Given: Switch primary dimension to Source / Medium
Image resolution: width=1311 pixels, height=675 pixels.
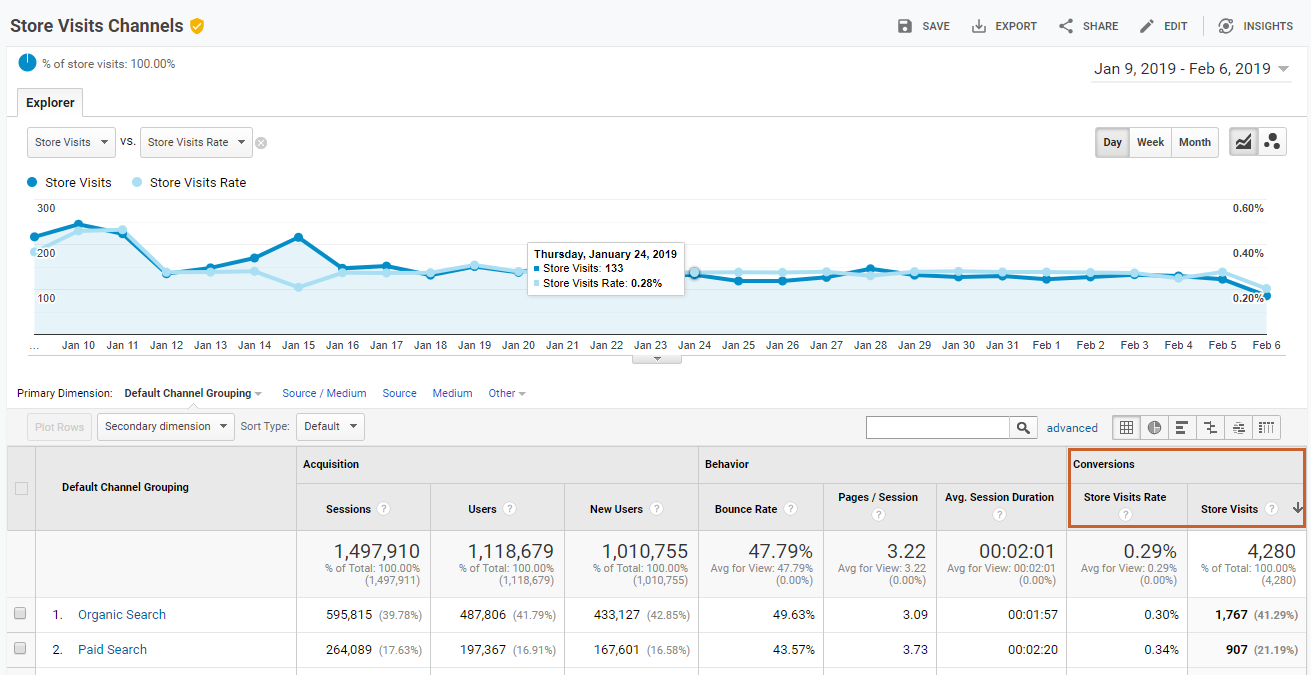Looking at the screenshot, I should coord(324,393).
